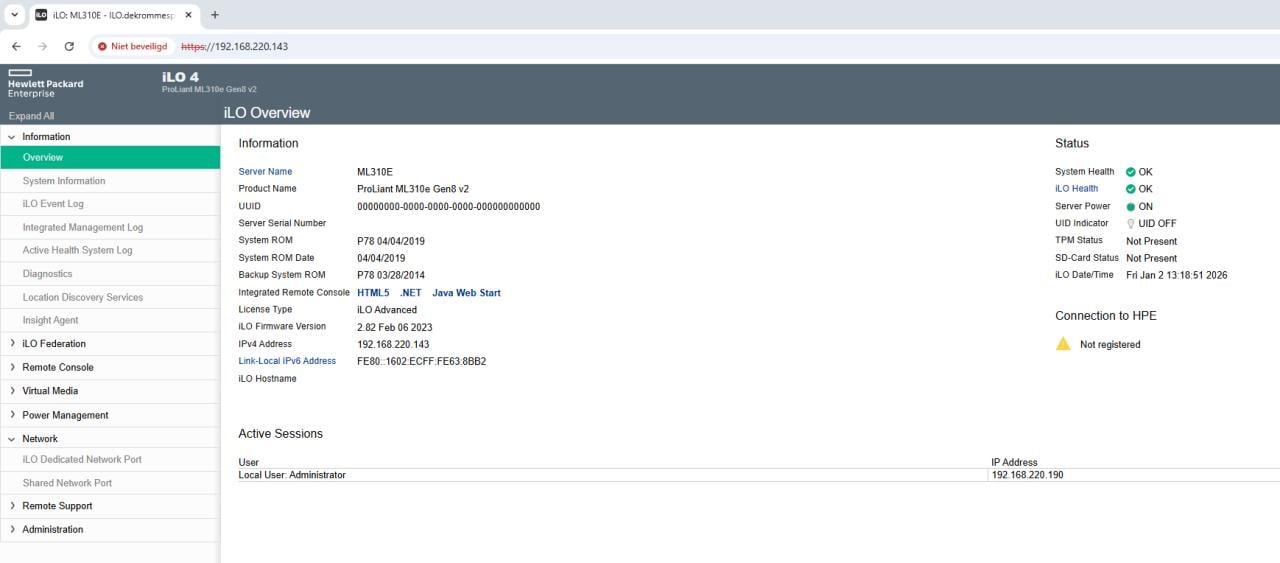The image size is (1280, 563).
Task: Click IPv4 Address value 192.168.220.143
Action: 393,344
